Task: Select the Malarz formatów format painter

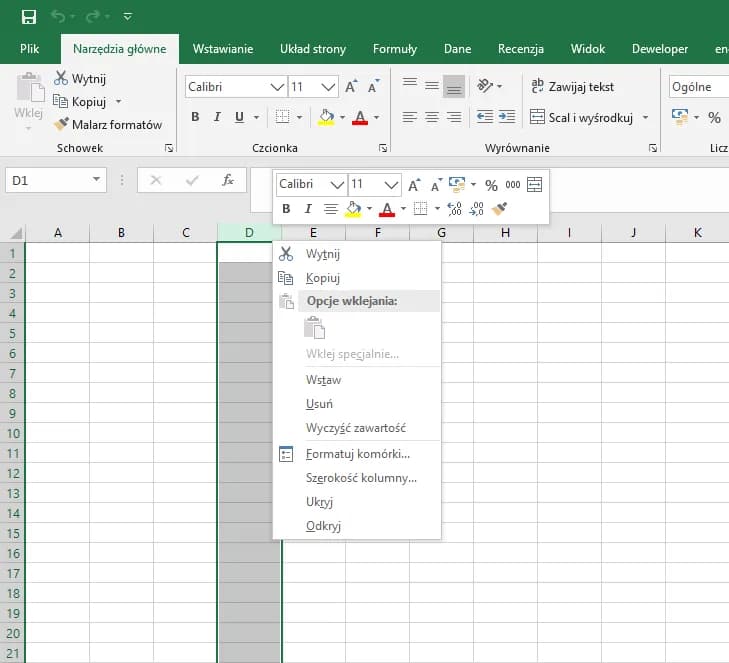Action: (108, 125)
